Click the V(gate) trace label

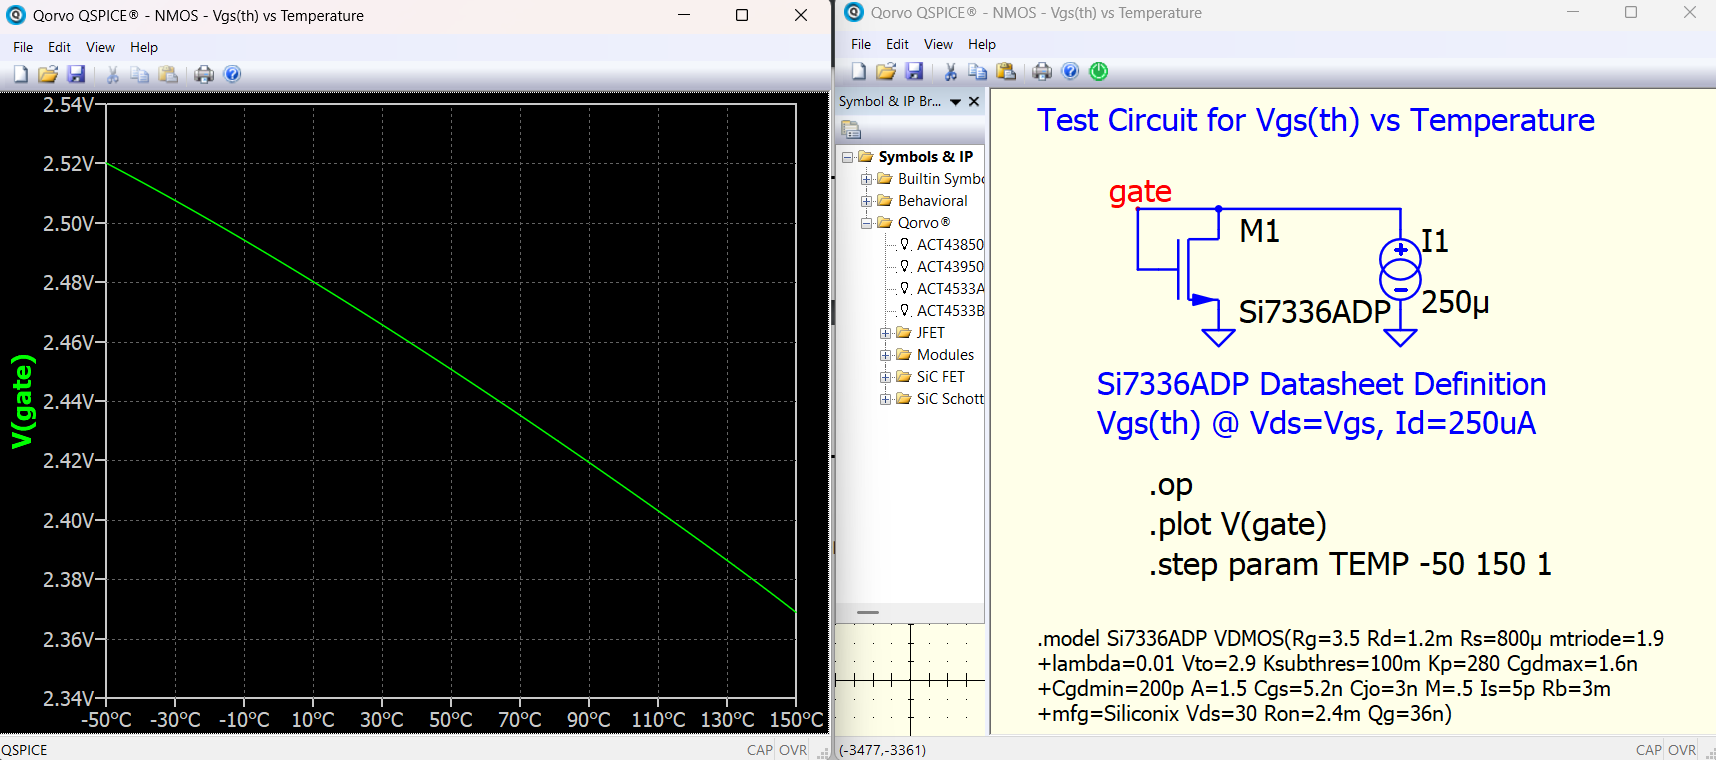pos(23,401)
